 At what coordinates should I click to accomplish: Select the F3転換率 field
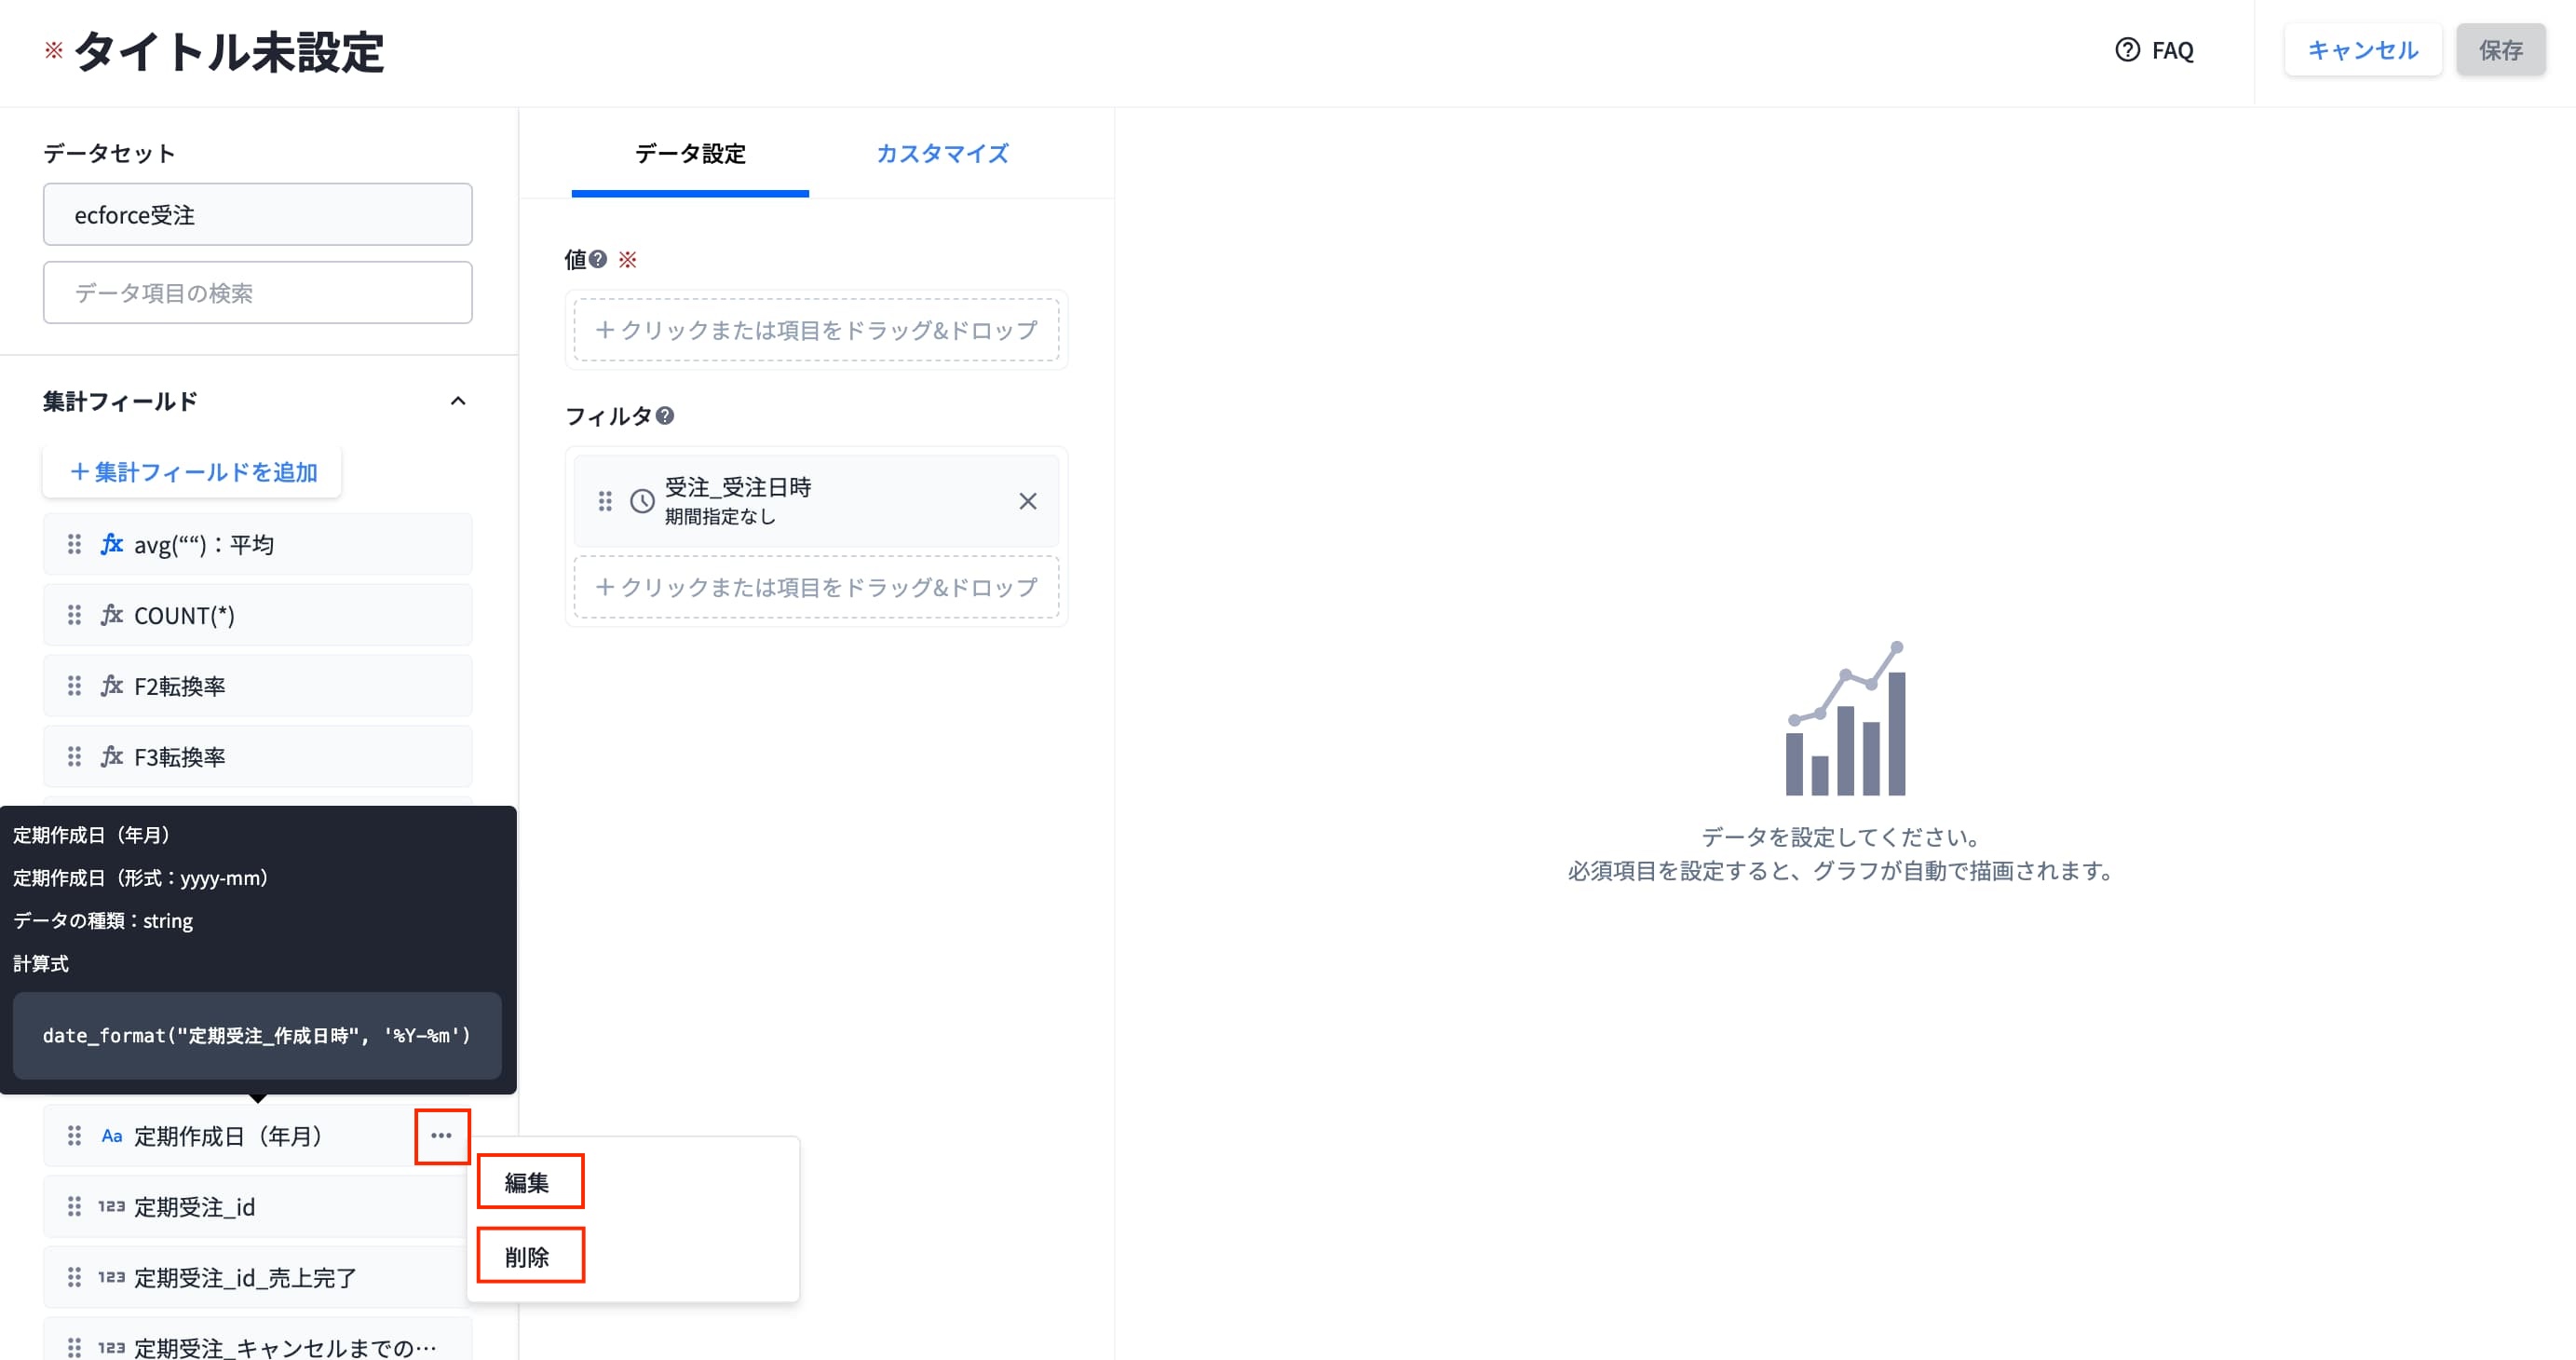[257, 757]
